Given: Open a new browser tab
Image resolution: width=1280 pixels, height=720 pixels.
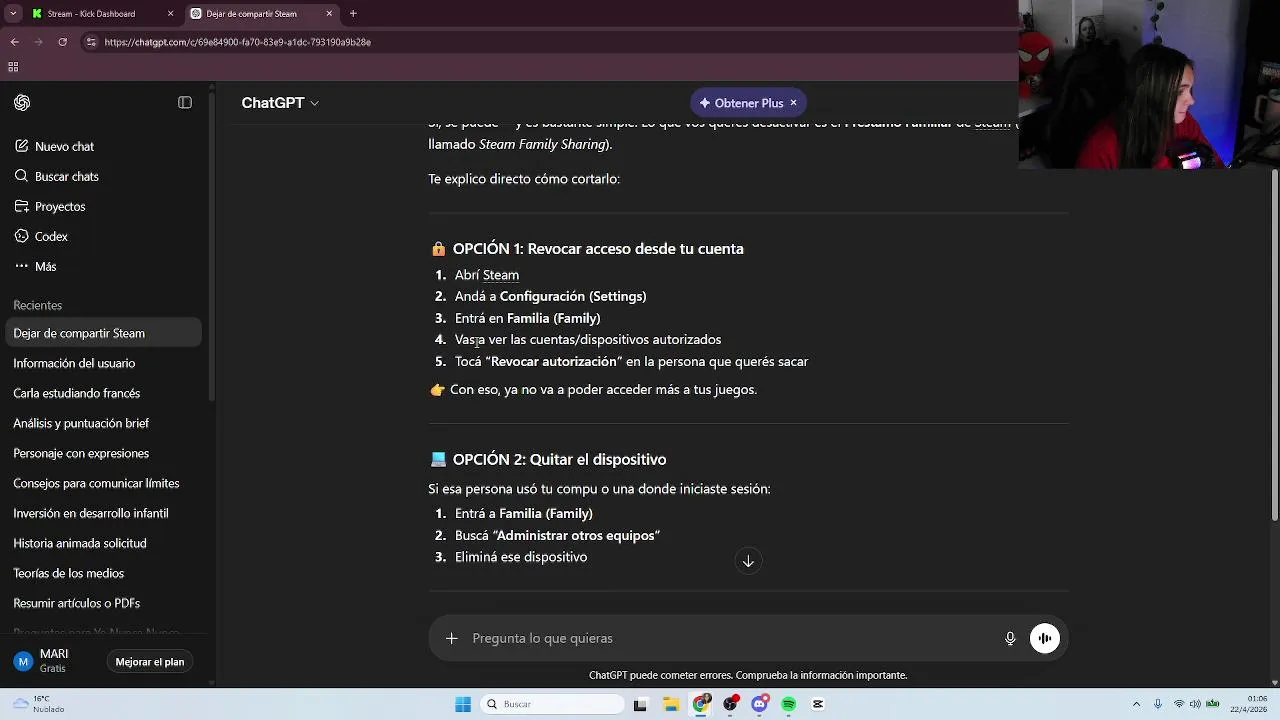Looking at the screenshot, I should pos(353,14).
